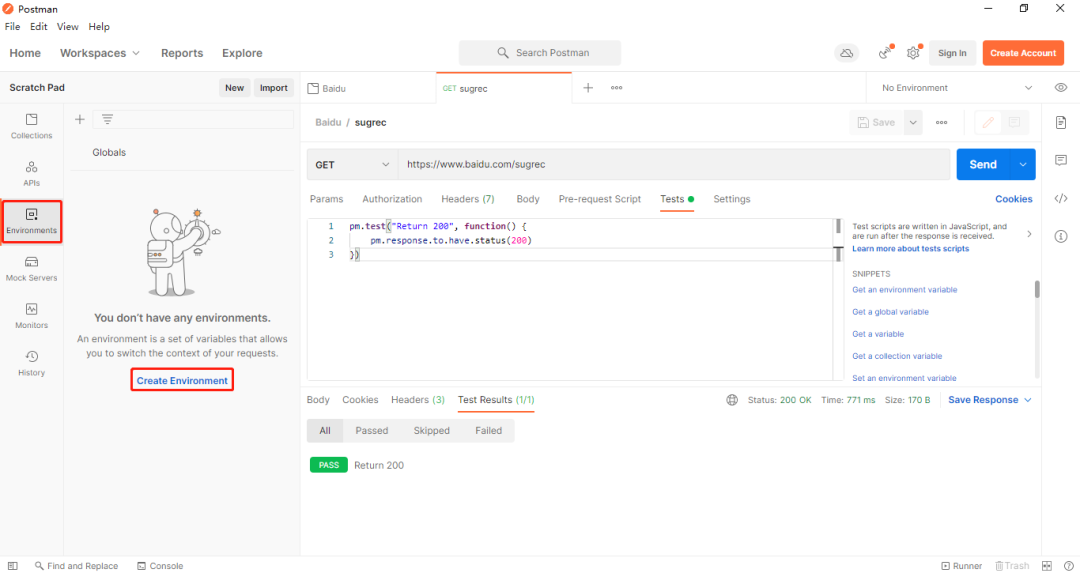Image resolution: width=1080 pixels, height=573 pixels.
Task: Filter test results by Failed
Action: [x=488, y=430]
